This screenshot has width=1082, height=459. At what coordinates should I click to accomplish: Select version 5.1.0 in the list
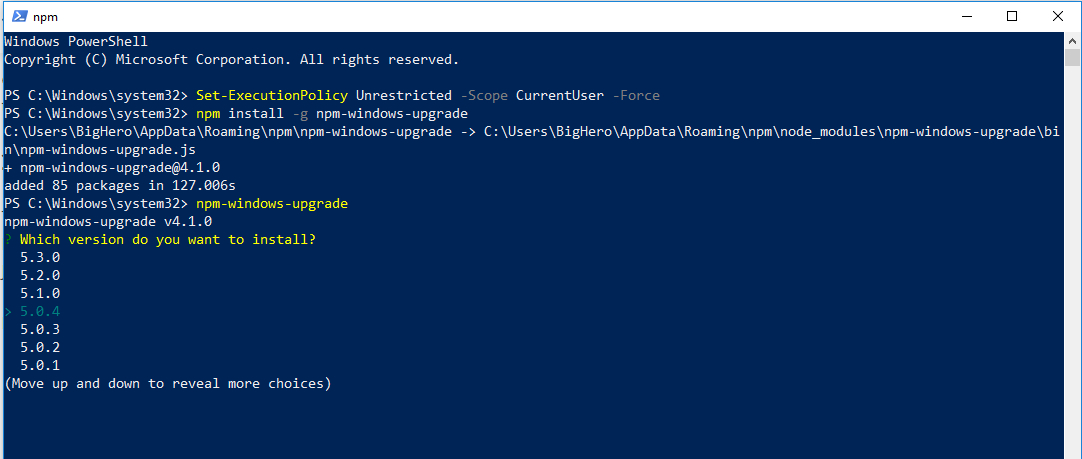[x=40, y=293]
